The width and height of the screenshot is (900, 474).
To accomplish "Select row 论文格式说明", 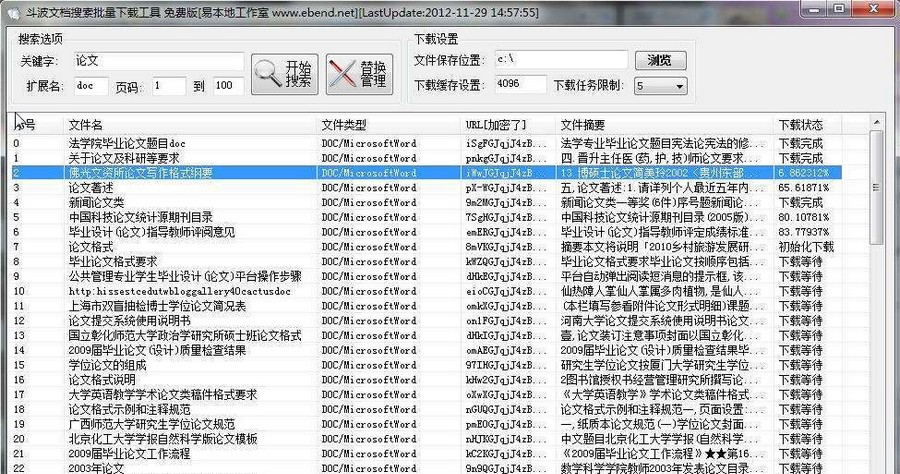I will point(426,380).
